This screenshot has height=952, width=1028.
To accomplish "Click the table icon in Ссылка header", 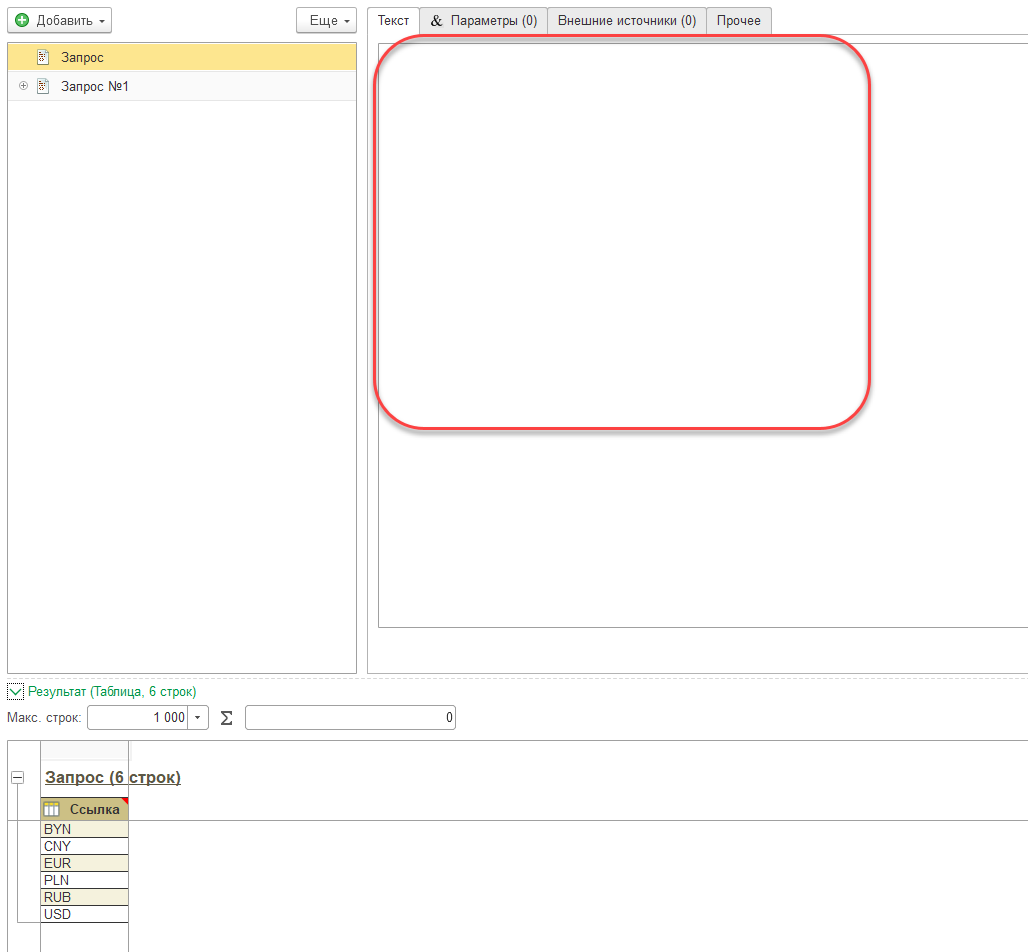I will click(x=52, y=809).
